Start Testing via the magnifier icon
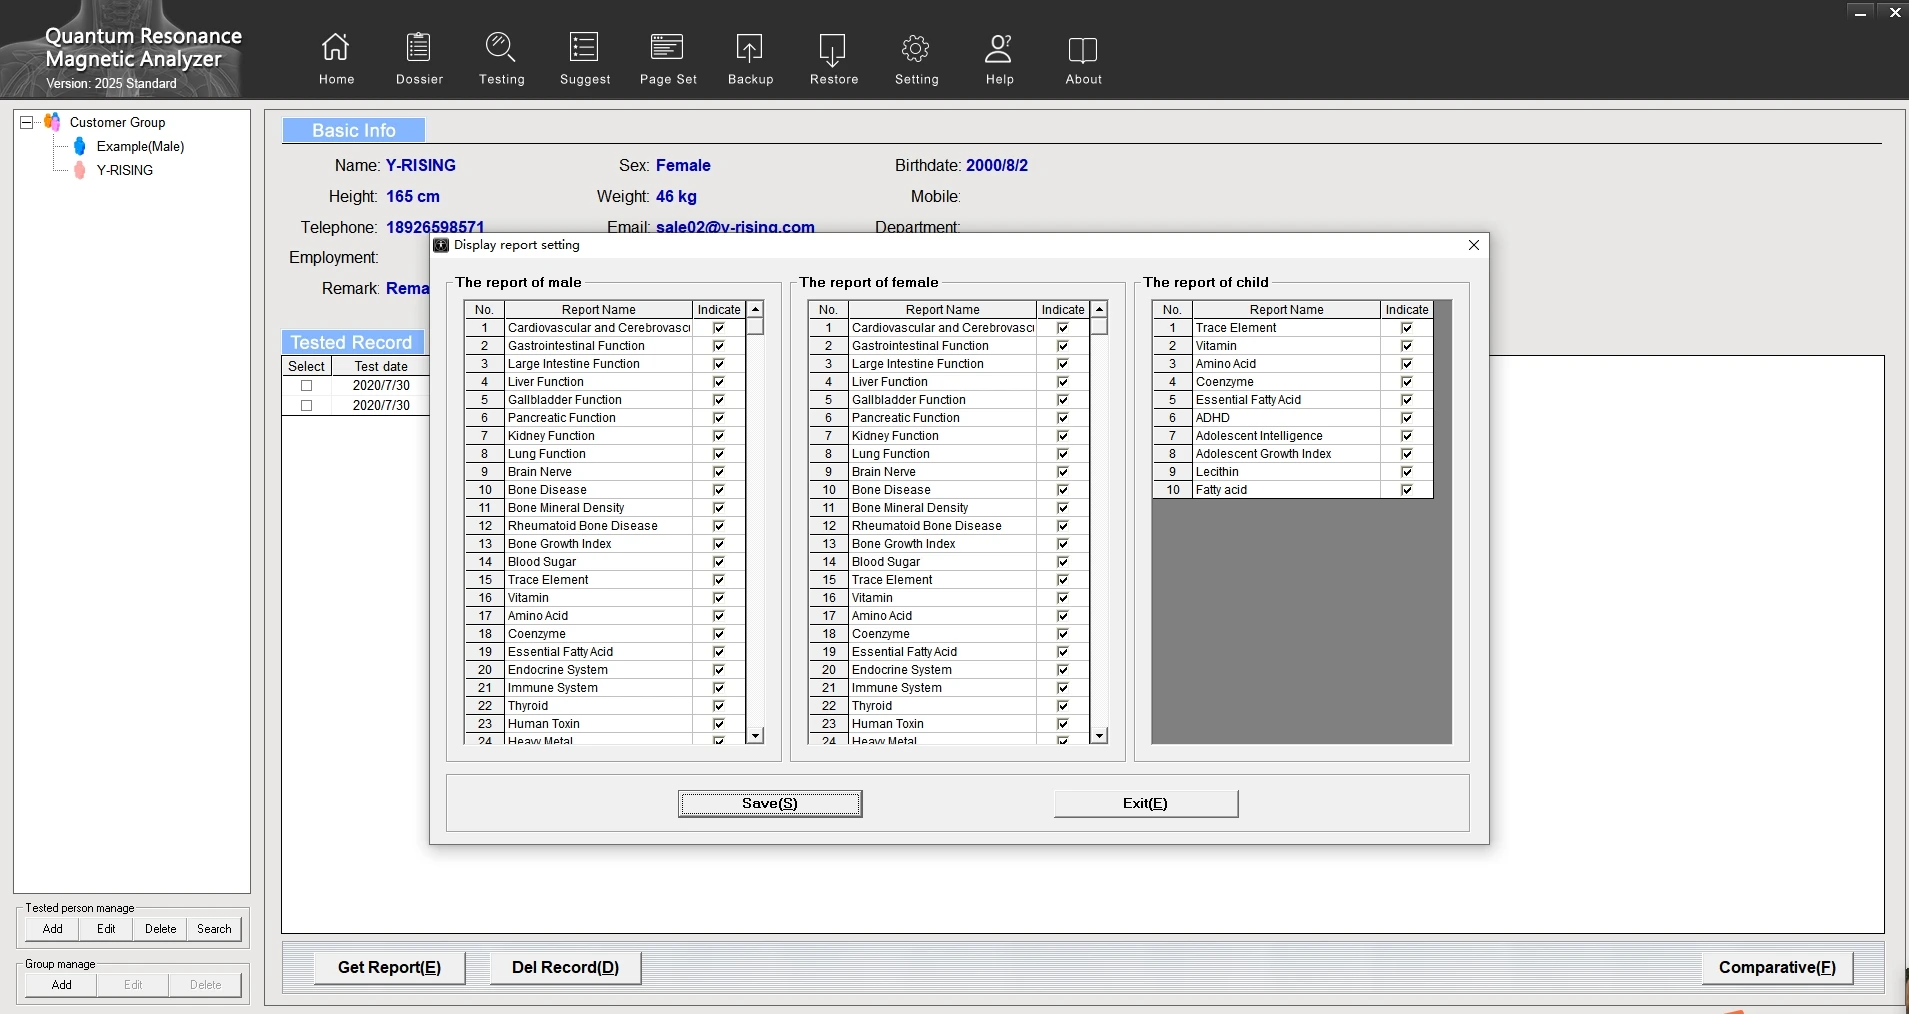This screenshot has height=1014, width=1909. 501,48
